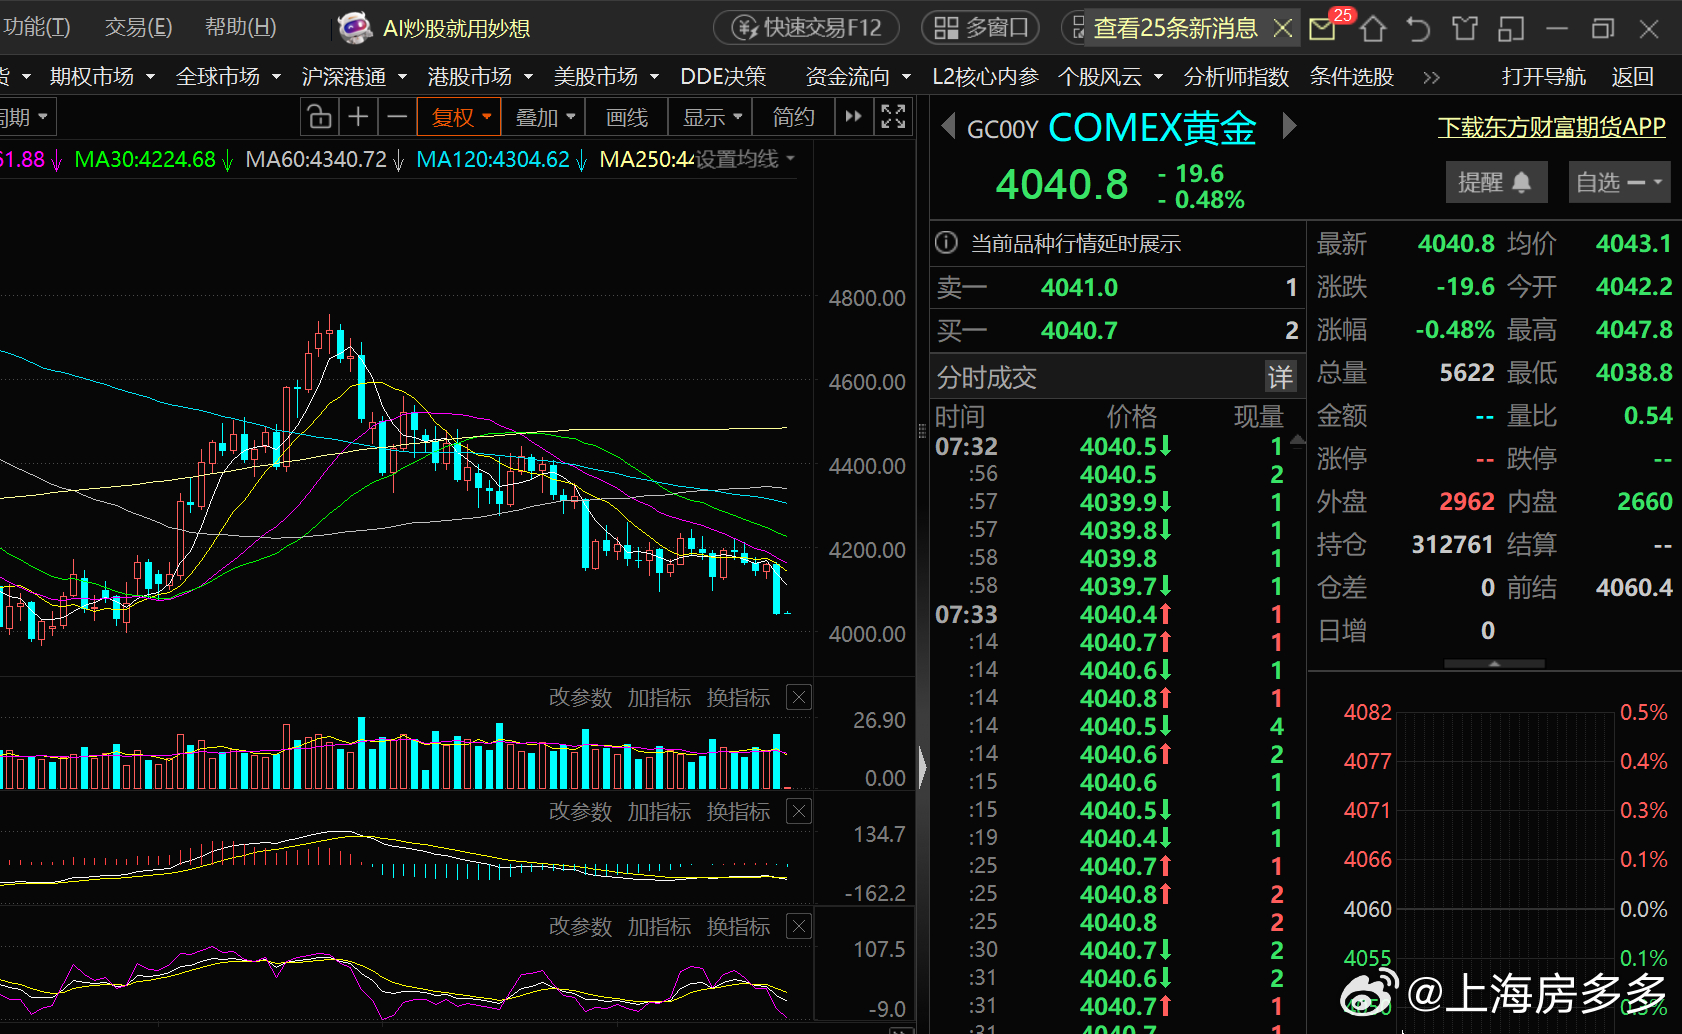
Task: Open the 分析师指数 tab
Action: click(1236, 76)
